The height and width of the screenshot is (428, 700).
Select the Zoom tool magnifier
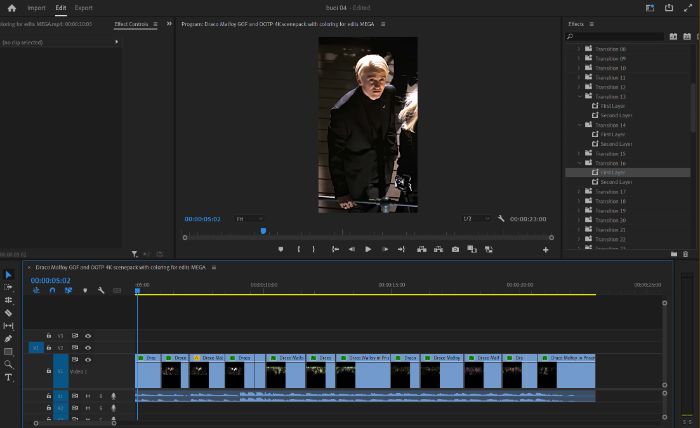[x=8, y=365]
